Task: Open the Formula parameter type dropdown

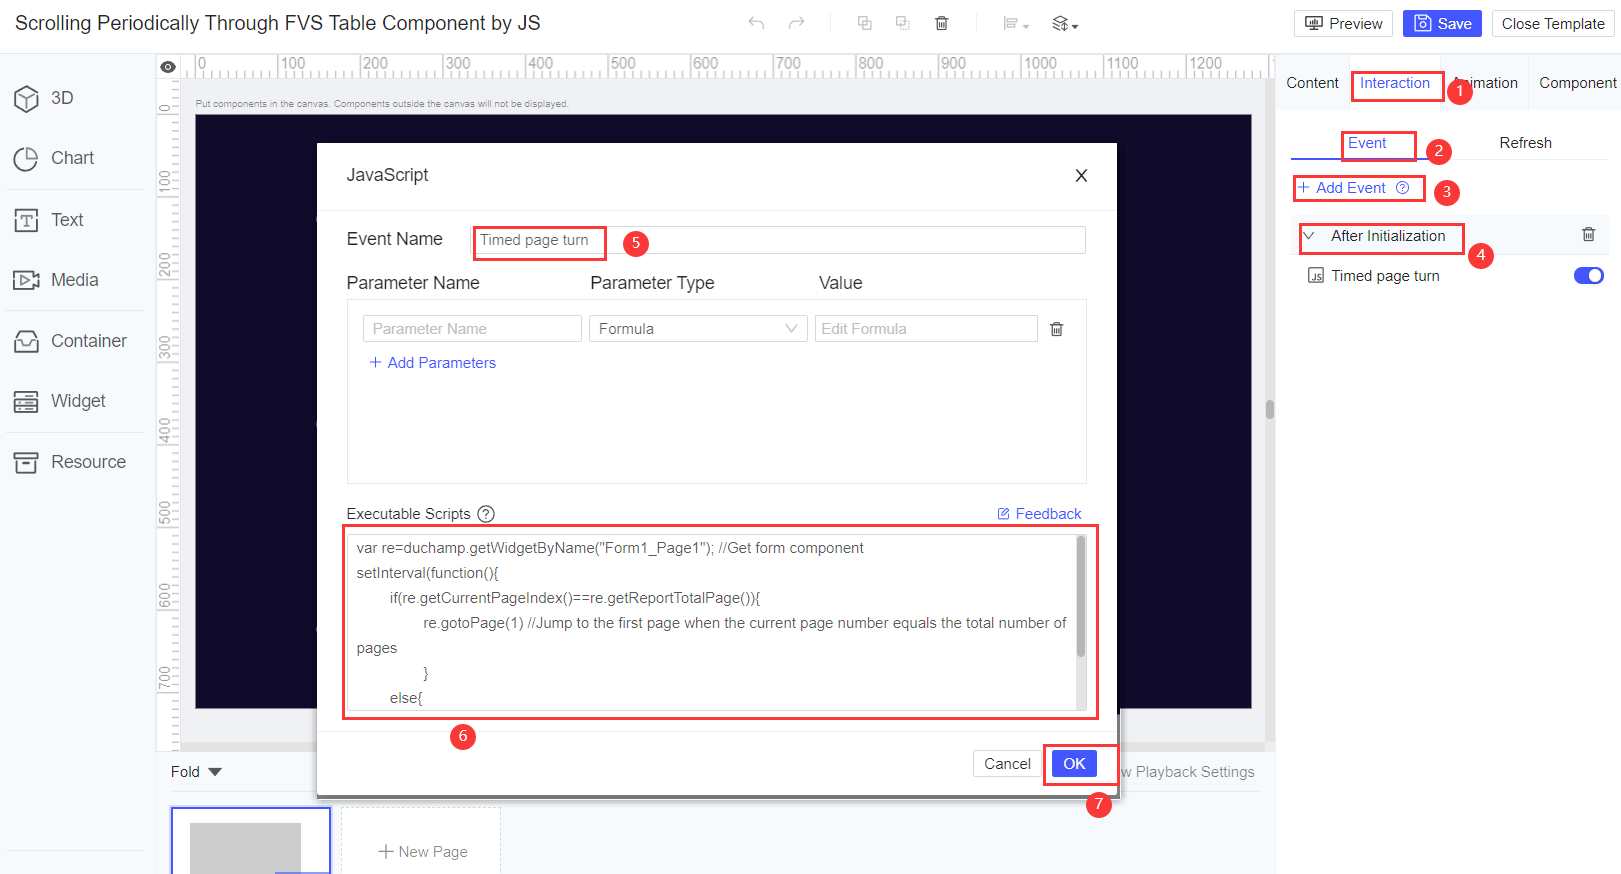Action: point(698,329)
